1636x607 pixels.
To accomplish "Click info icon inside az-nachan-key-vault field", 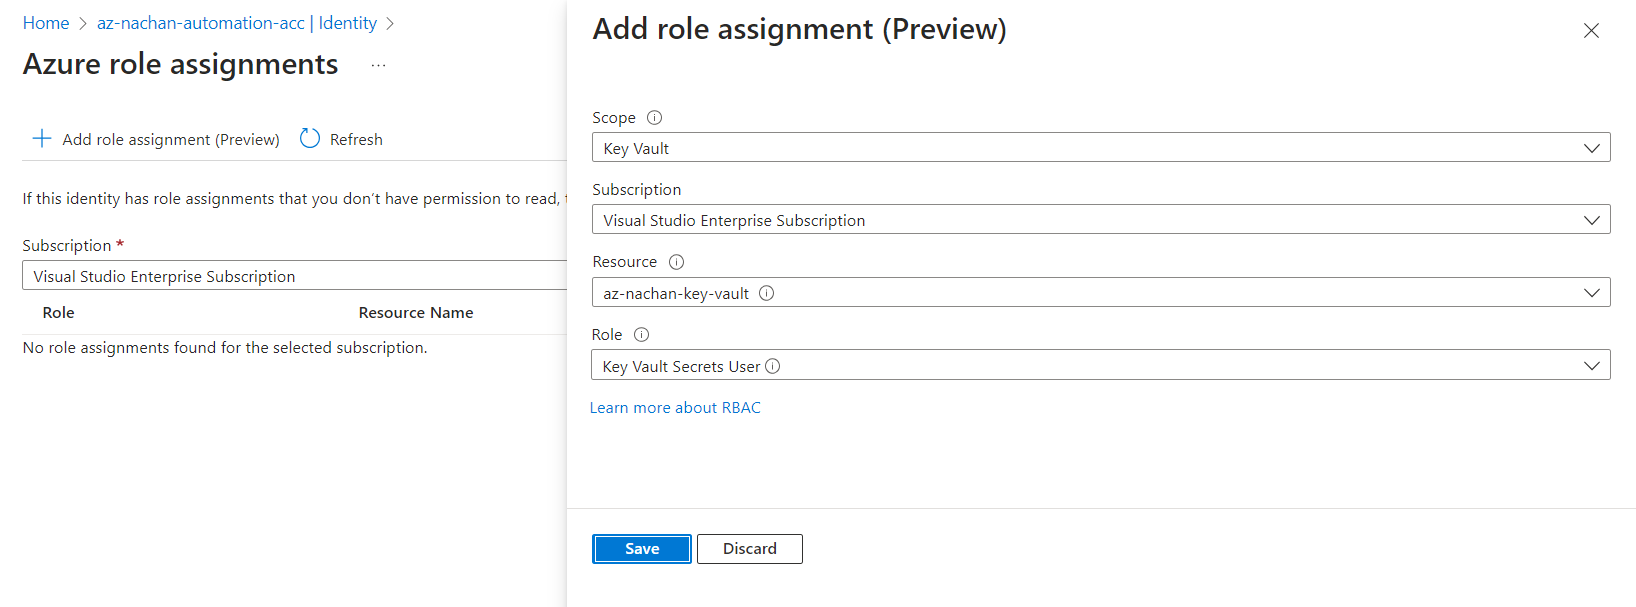I will pos(766,293).
